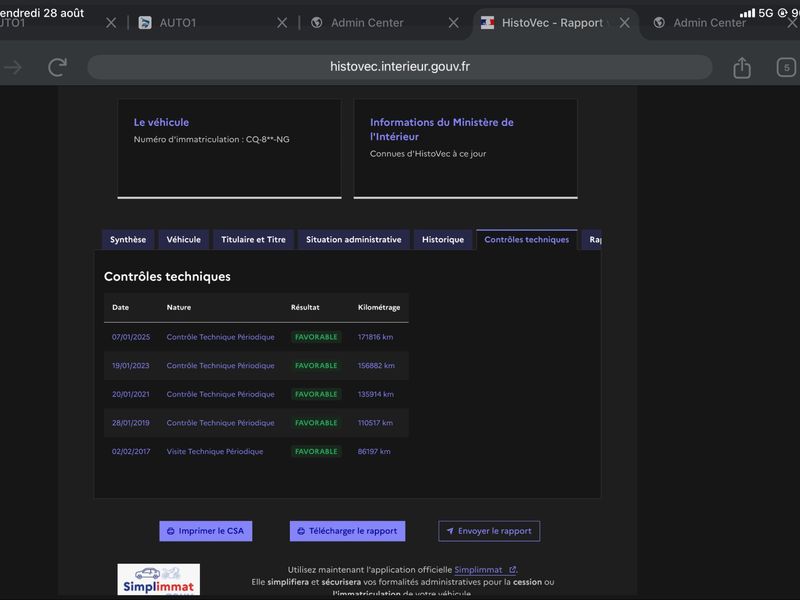Click the date 02/02/2017

pos(131,451)
